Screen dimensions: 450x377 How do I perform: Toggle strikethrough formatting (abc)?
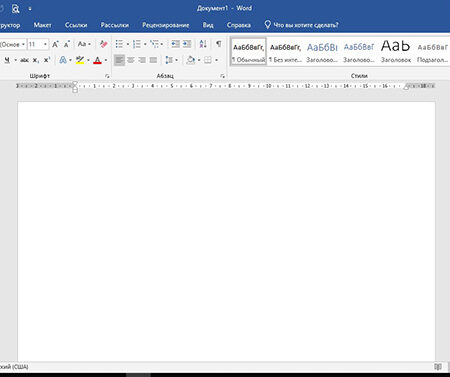coord(24,60)
